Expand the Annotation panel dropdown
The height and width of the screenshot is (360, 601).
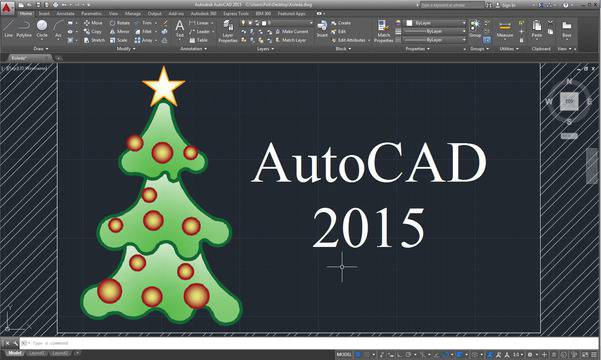(194, 49)
